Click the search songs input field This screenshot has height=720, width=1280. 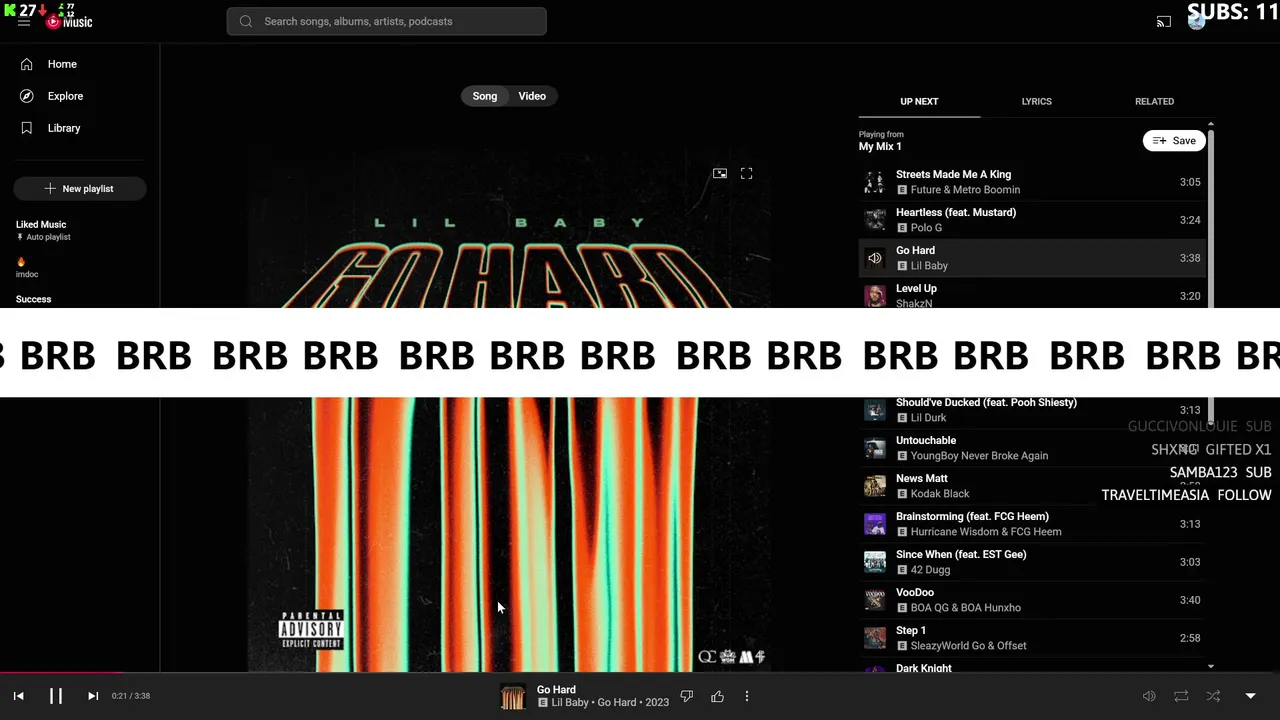387,21
